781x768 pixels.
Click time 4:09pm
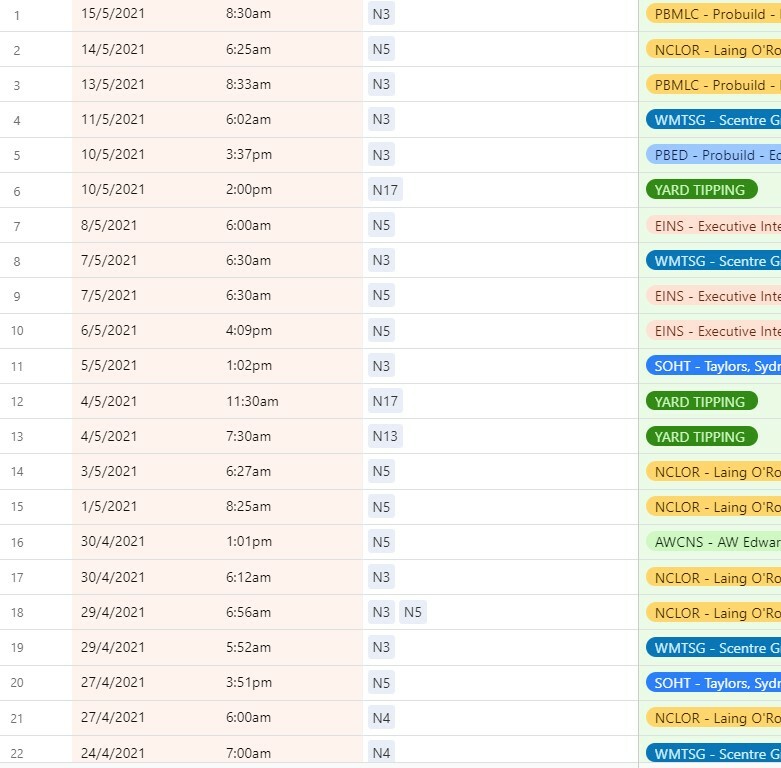[x=249, y=330]
